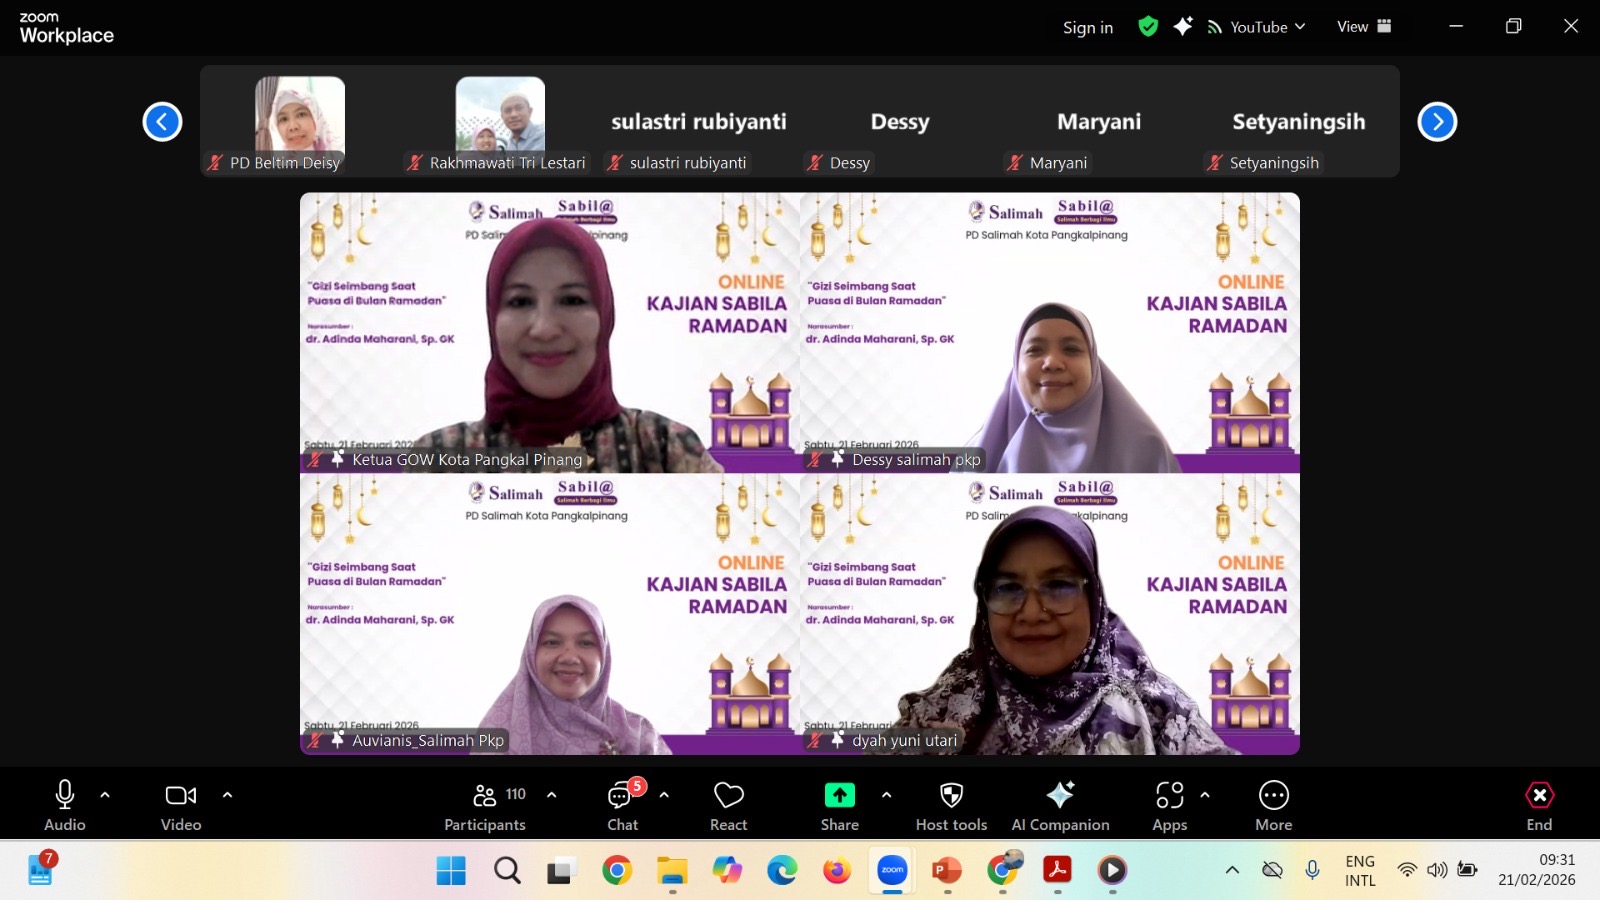This screenshot has width=1600, height=900.
Task: Open the View layout menu
Action: click(x=1363, y=27)
